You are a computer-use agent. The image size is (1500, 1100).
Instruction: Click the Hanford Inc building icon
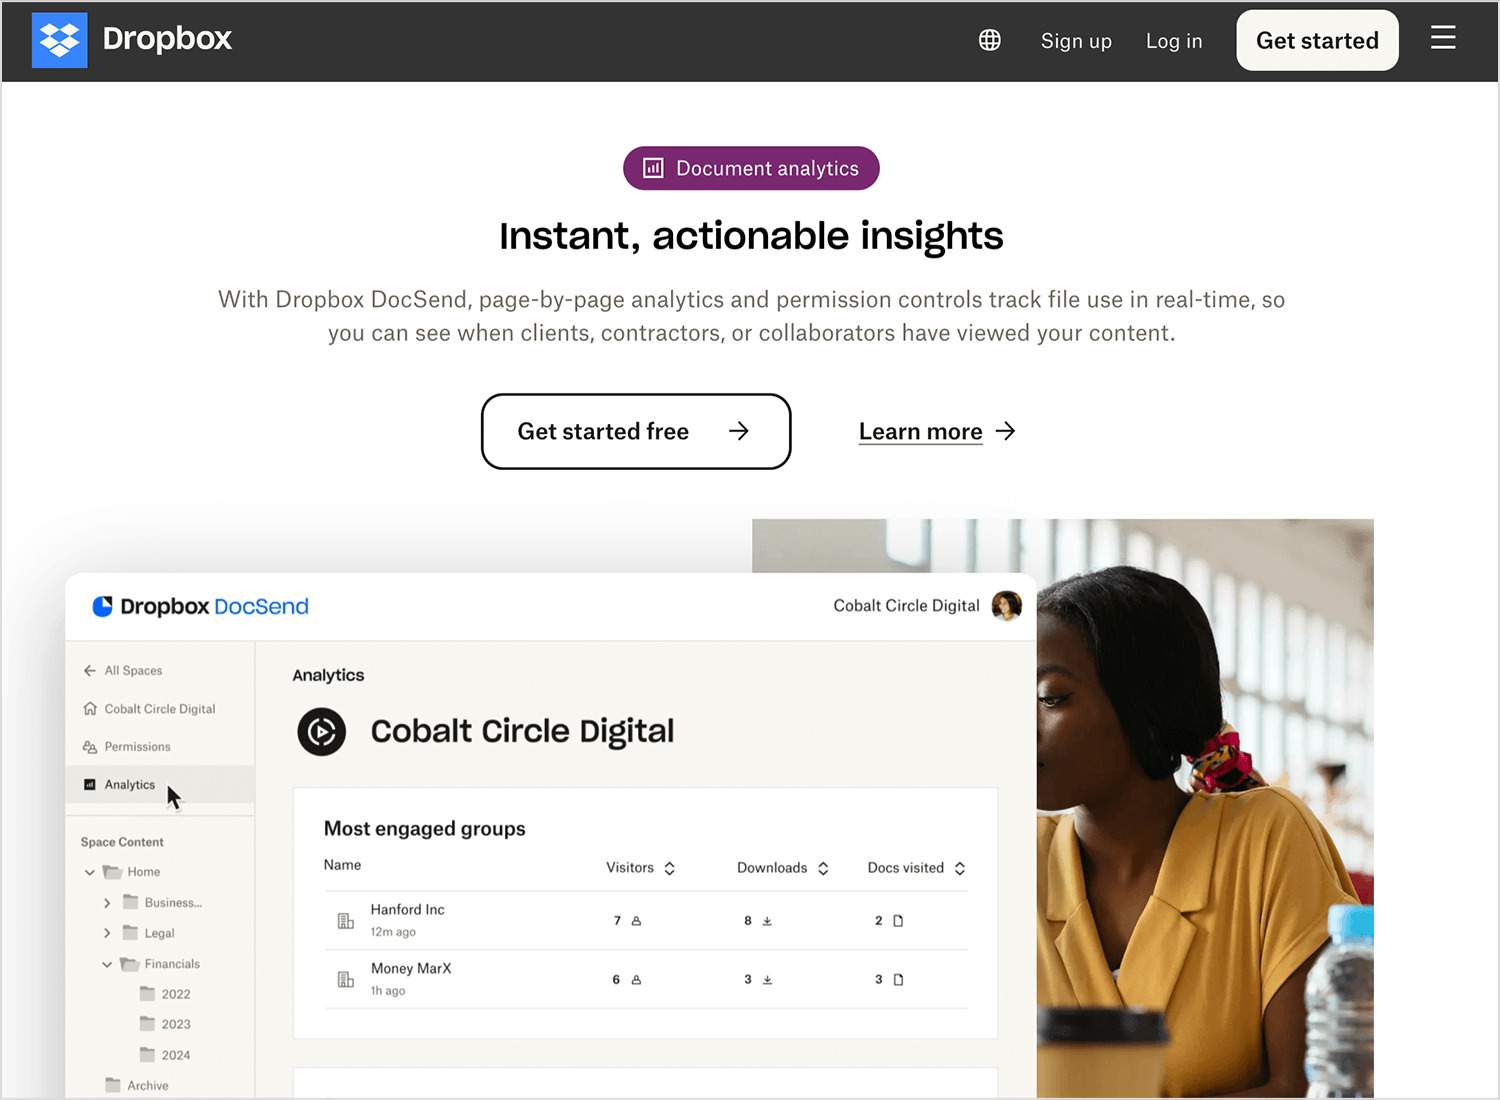click(346, 921)
